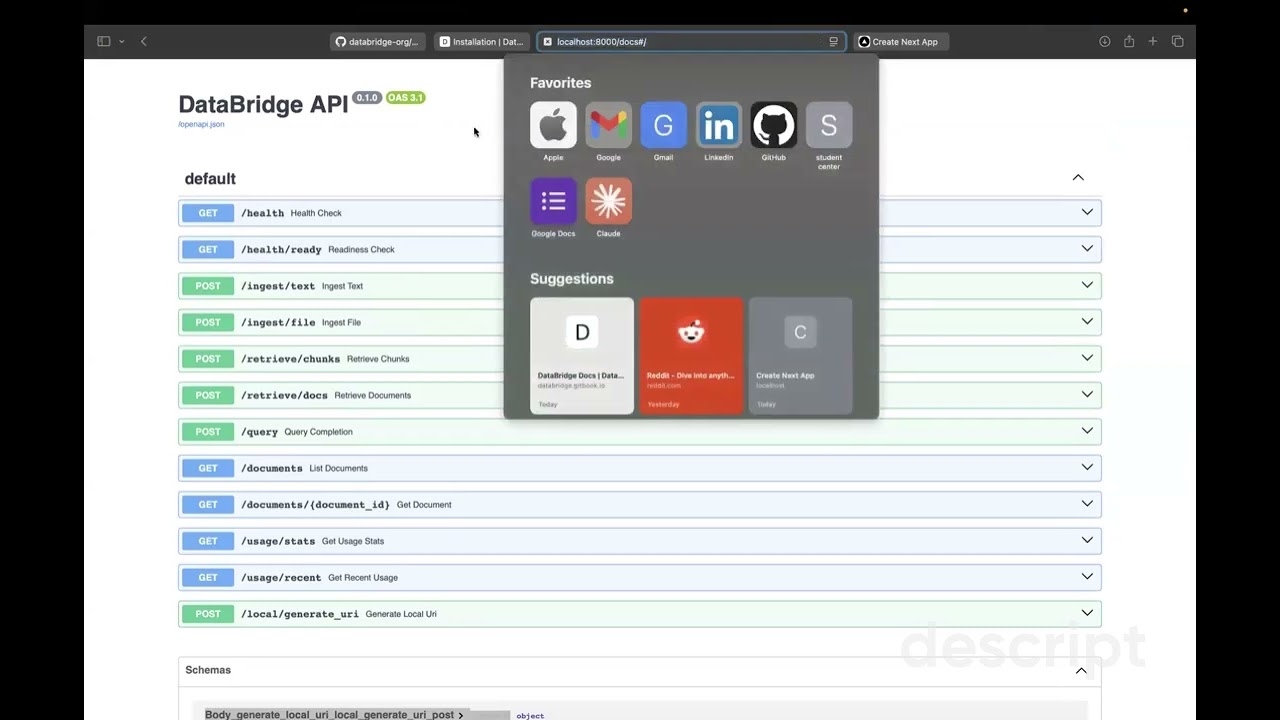Click the Schemas section heading
The height and width of the screenshot is (720, 1280).
(x=208, y=670)
